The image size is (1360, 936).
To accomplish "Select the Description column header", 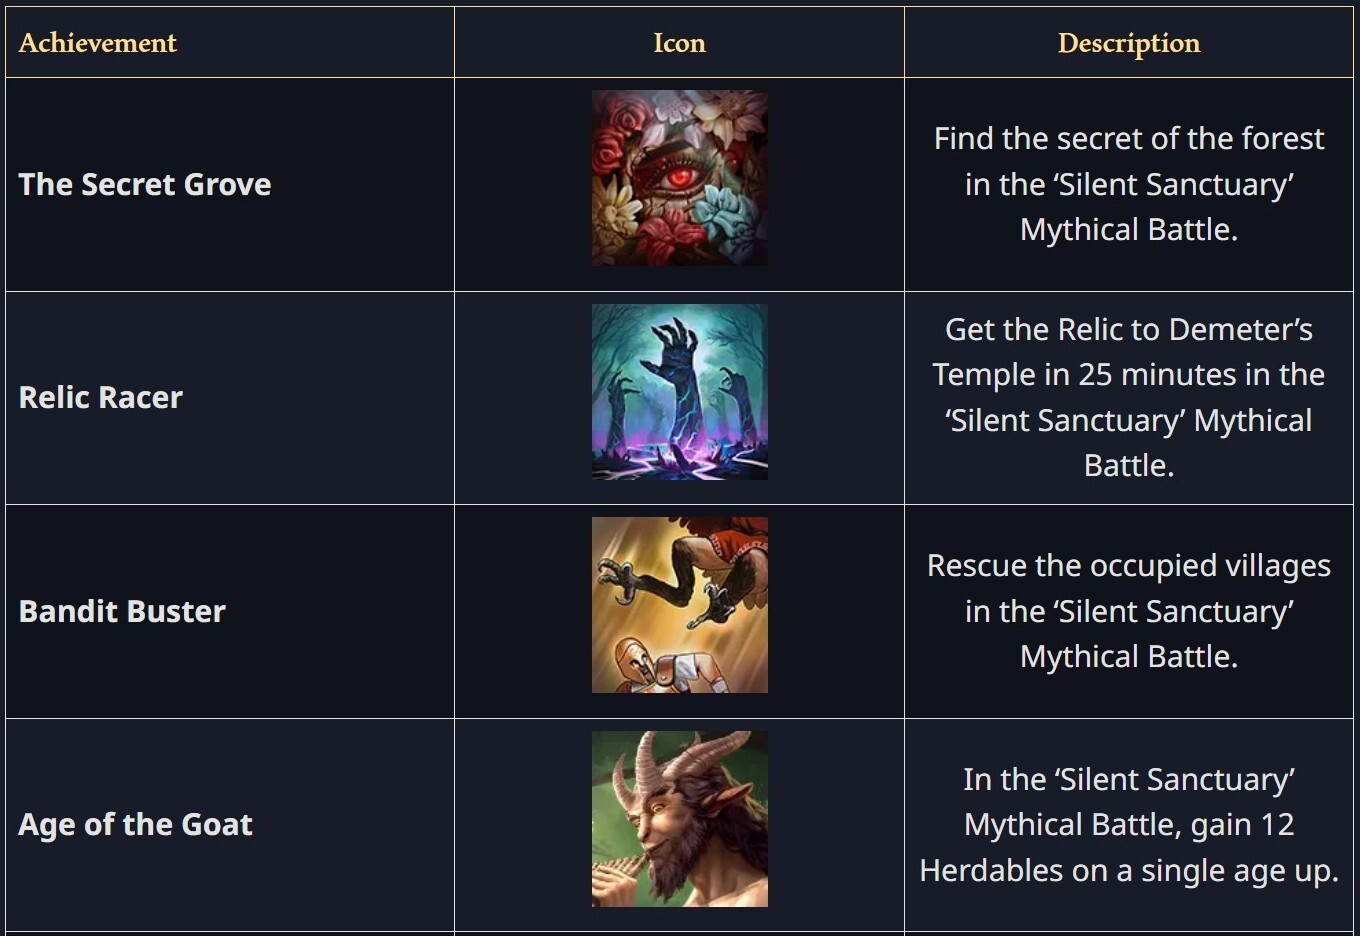I will (x=1128, y=43).
